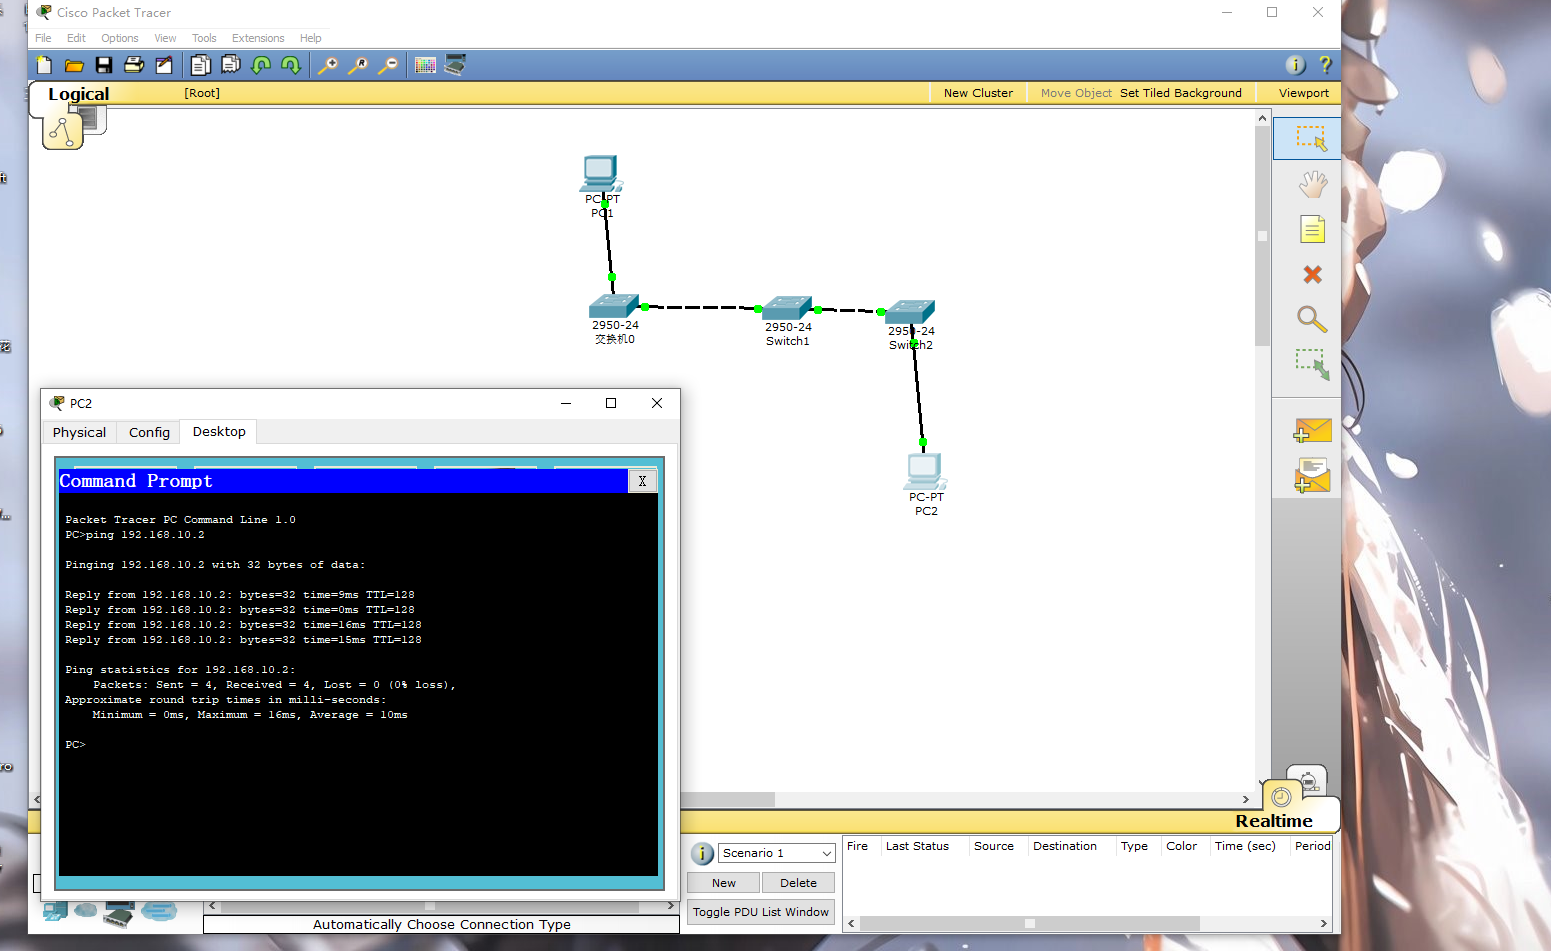Reset zoom with the R magnifier
Image resolution: width=1551 pixels, height=951 pixels.
coord(358,65)
